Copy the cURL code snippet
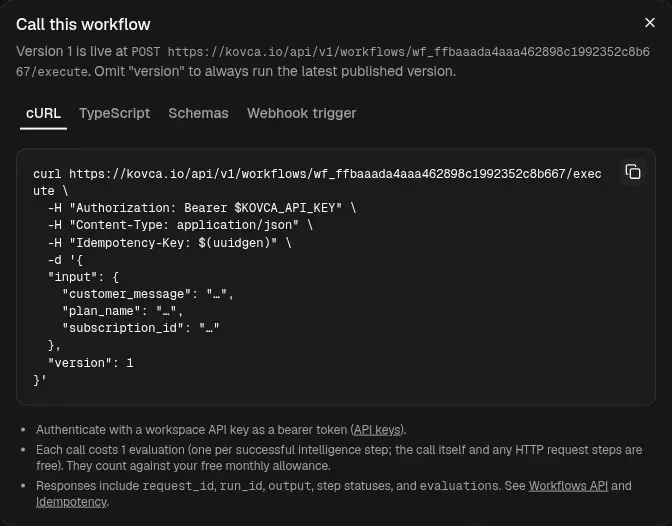This screenshot has width=672, height=526. [x=633, y=172]
